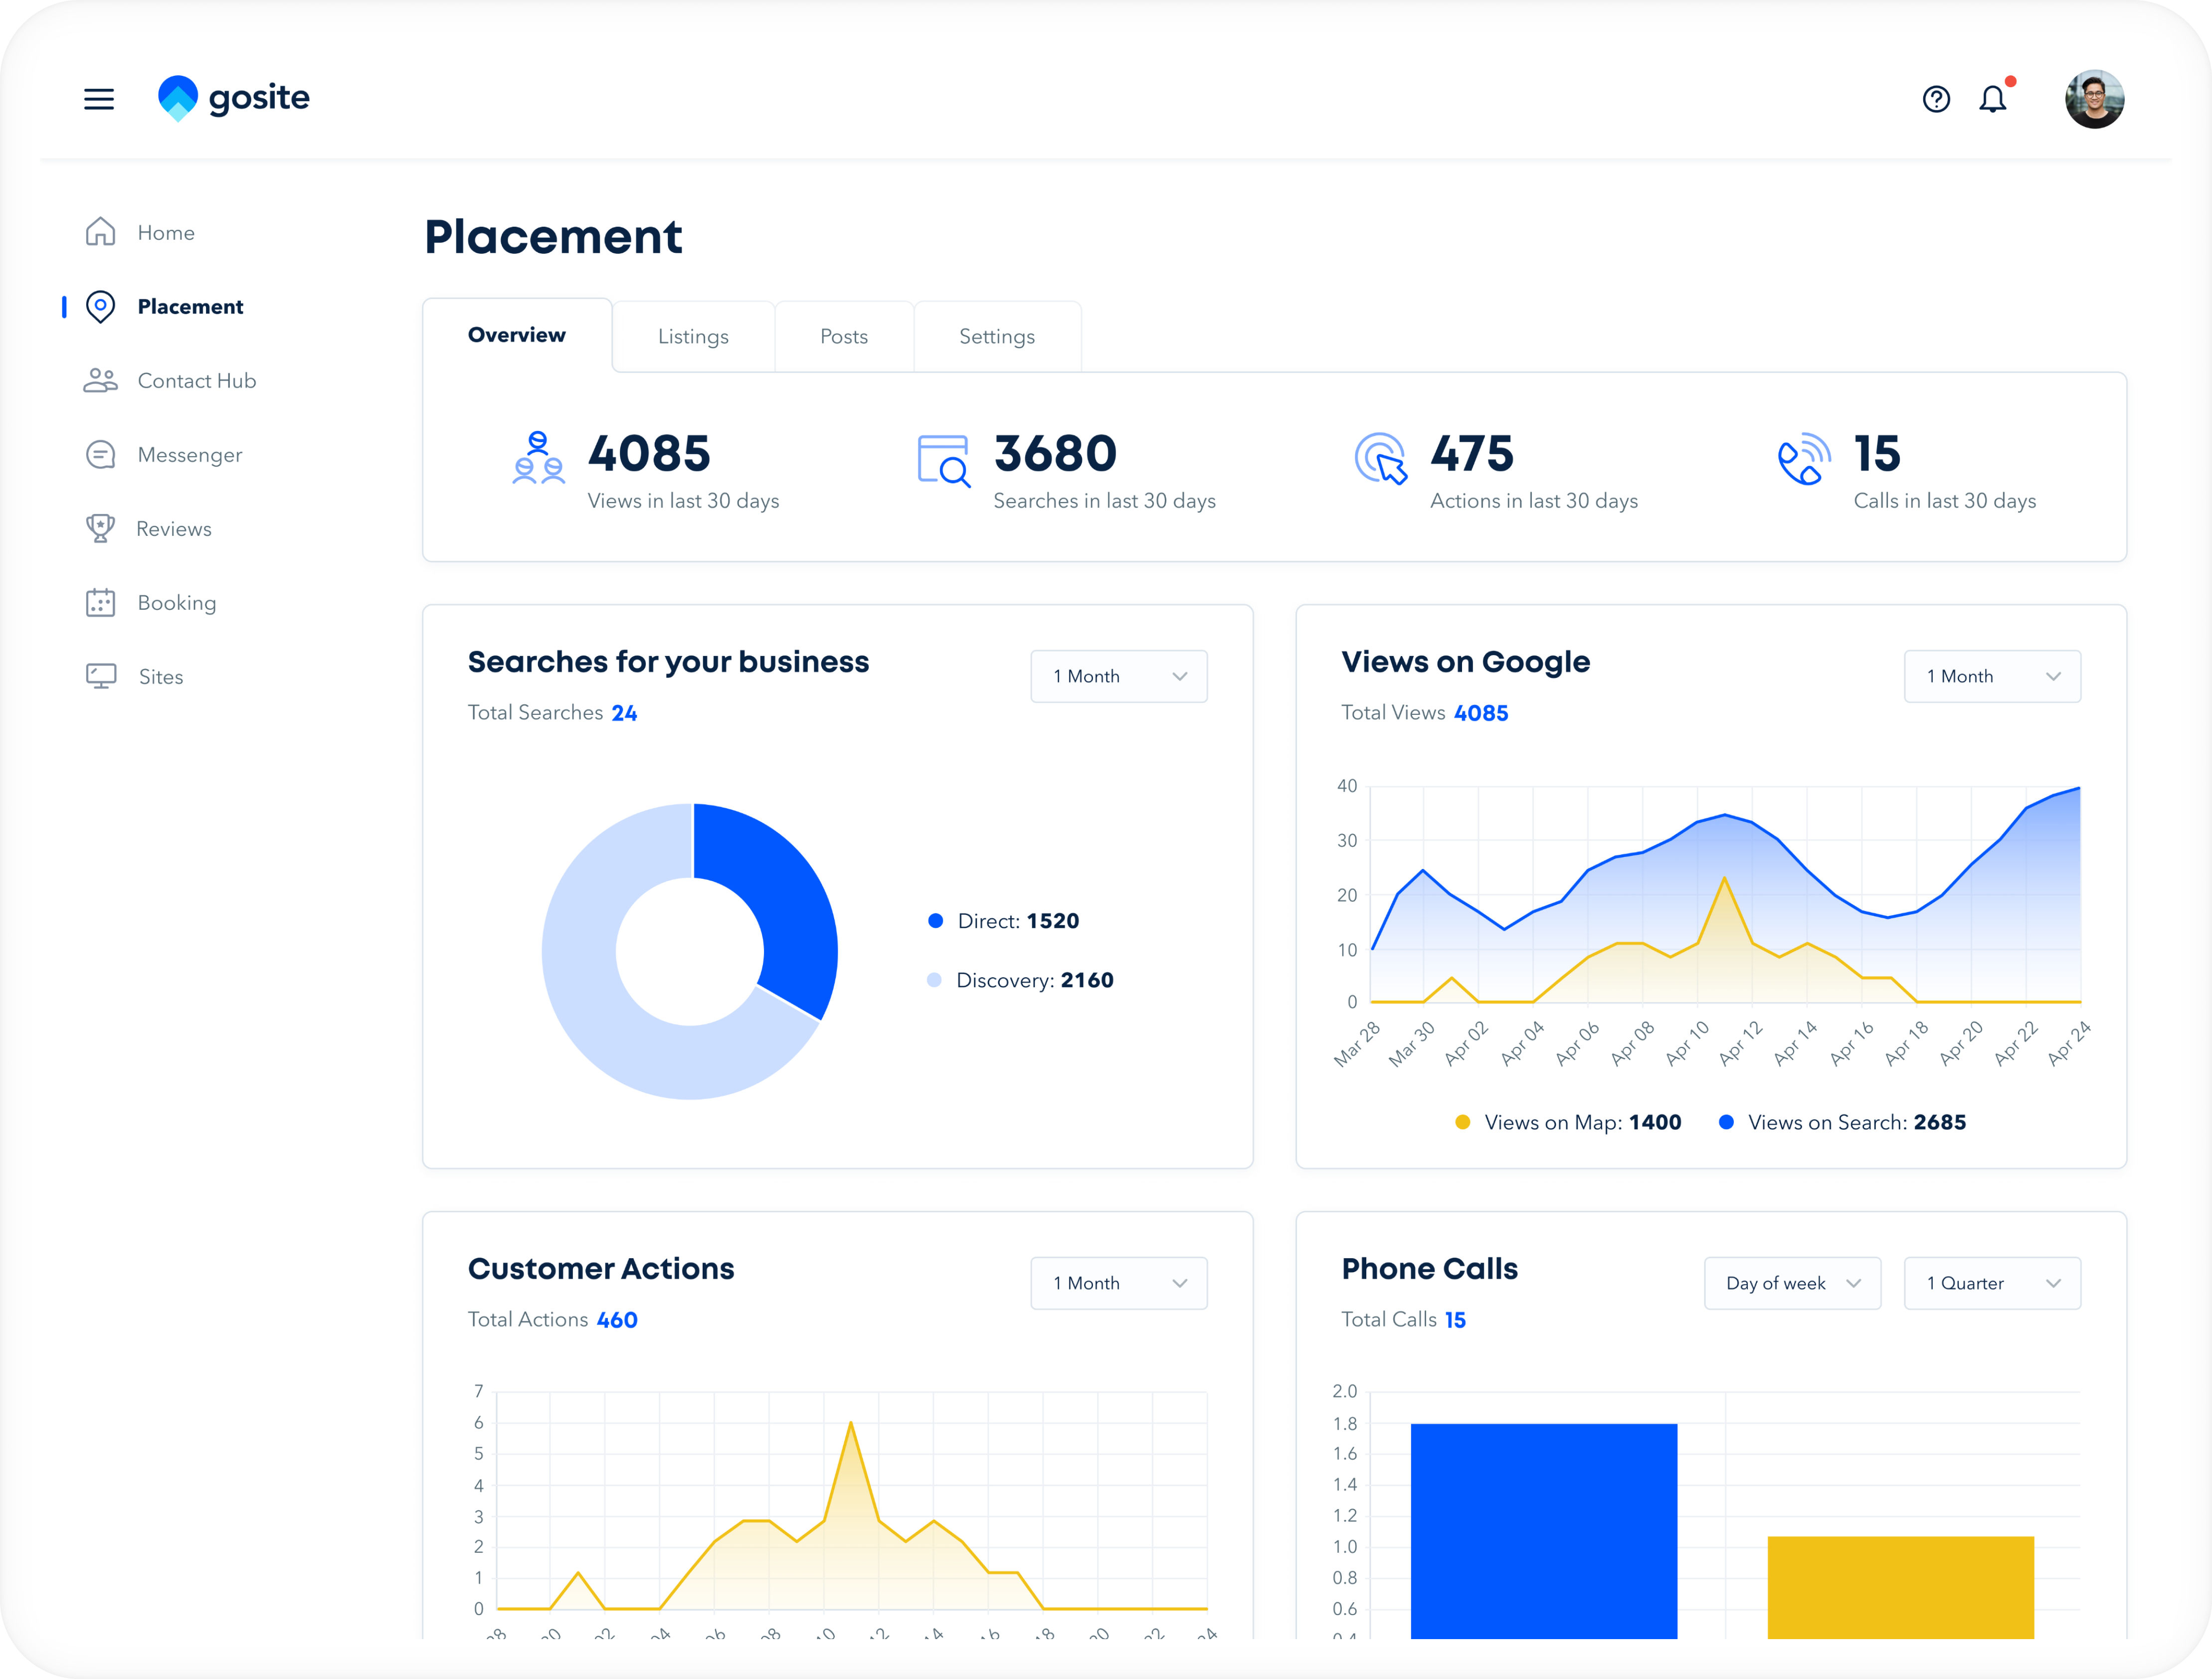Toggle the Views on Map legend marker
This screenshot has width=2212, height=1679.
point(1463,1122)
